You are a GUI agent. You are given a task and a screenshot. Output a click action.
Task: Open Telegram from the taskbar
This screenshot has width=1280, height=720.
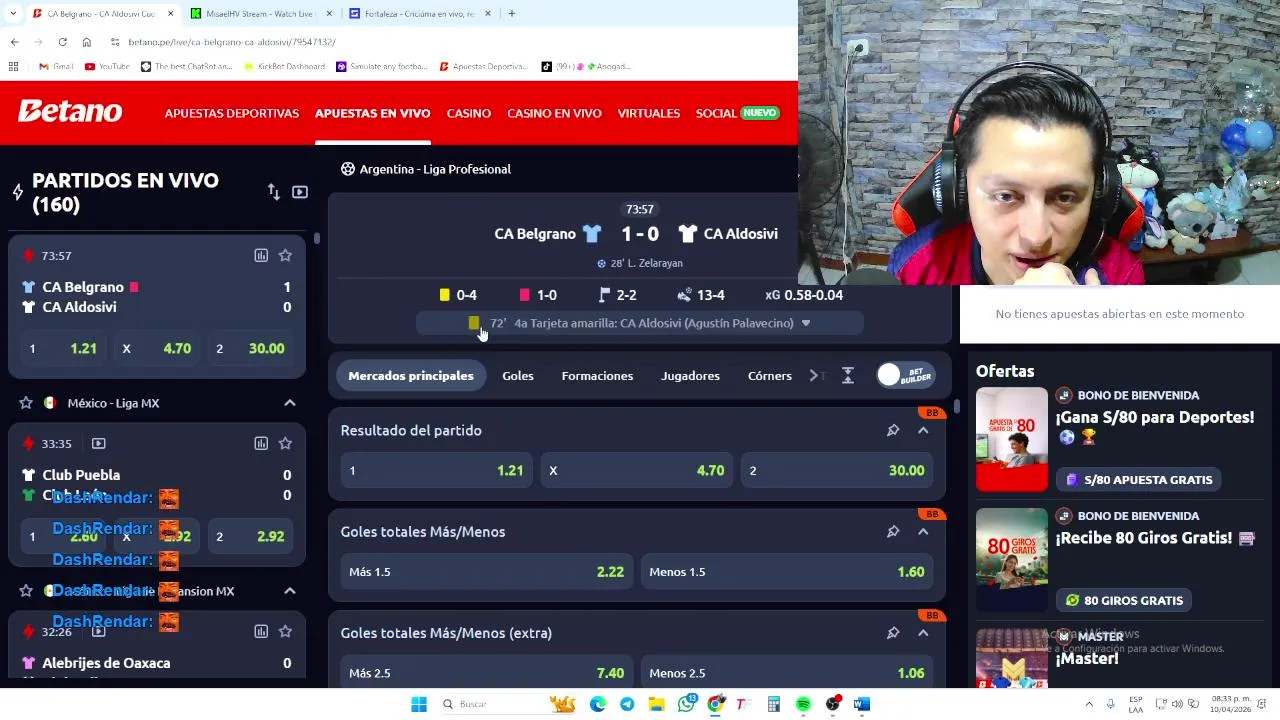627,704
